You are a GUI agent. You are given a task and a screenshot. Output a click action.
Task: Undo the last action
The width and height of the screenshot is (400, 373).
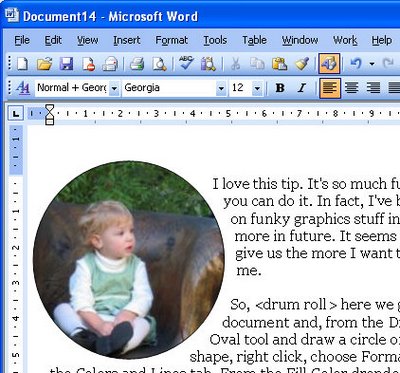[x=355, y=63]
